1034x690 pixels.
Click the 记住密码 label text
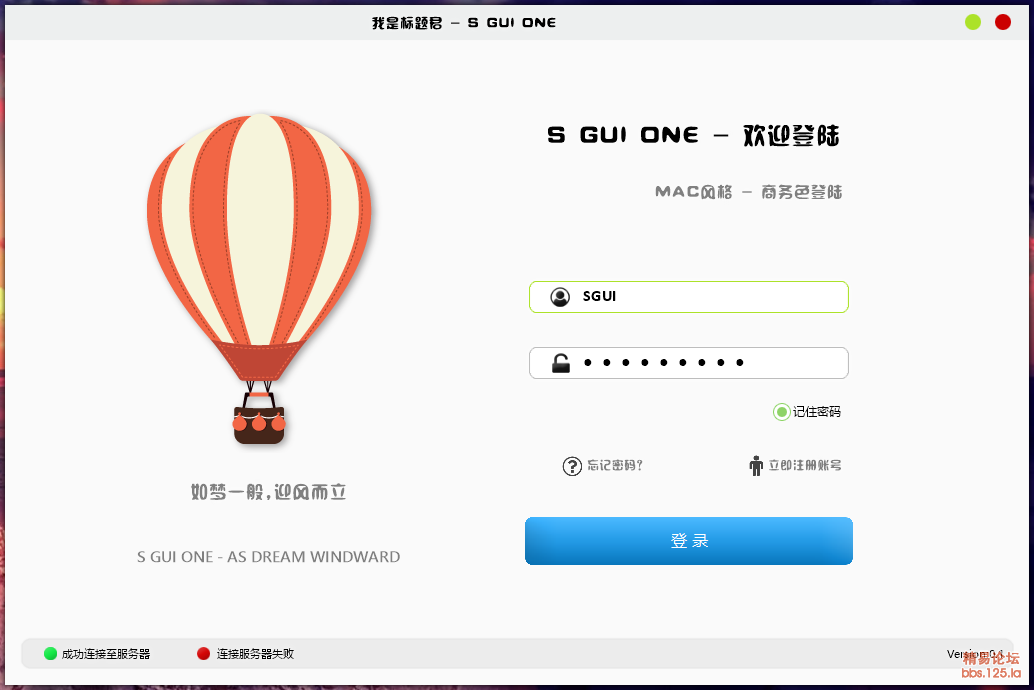816,412
